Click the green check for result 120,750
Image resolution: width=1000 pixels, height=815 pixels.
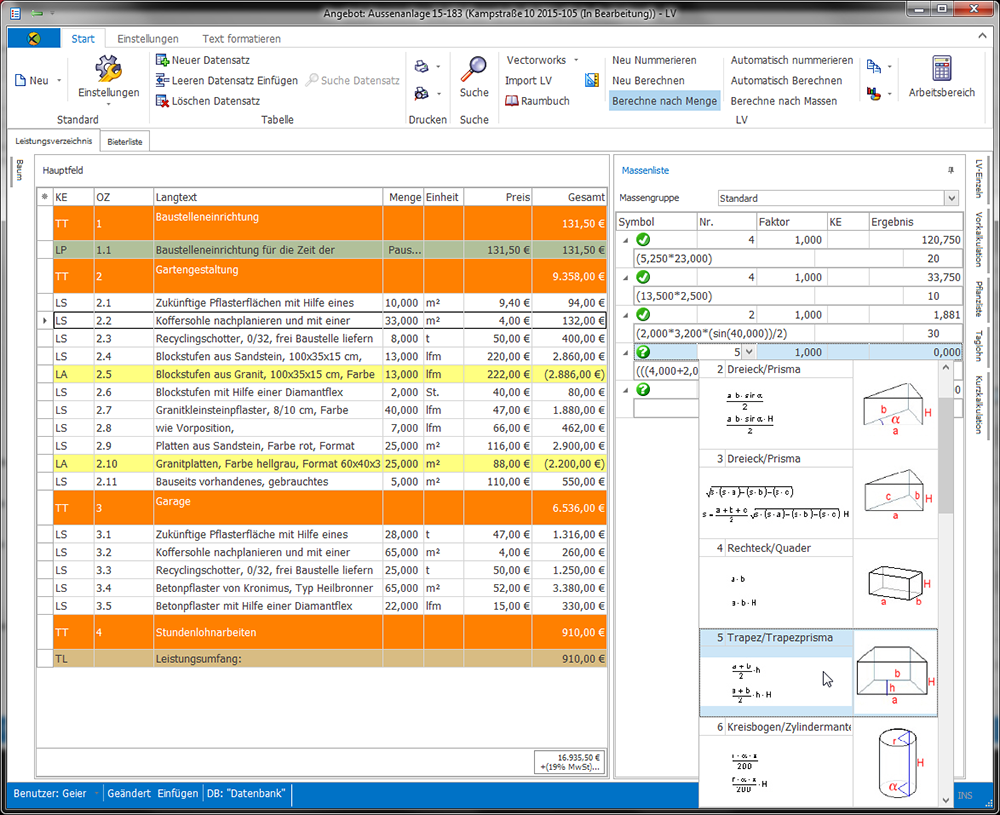click(643, 240)
